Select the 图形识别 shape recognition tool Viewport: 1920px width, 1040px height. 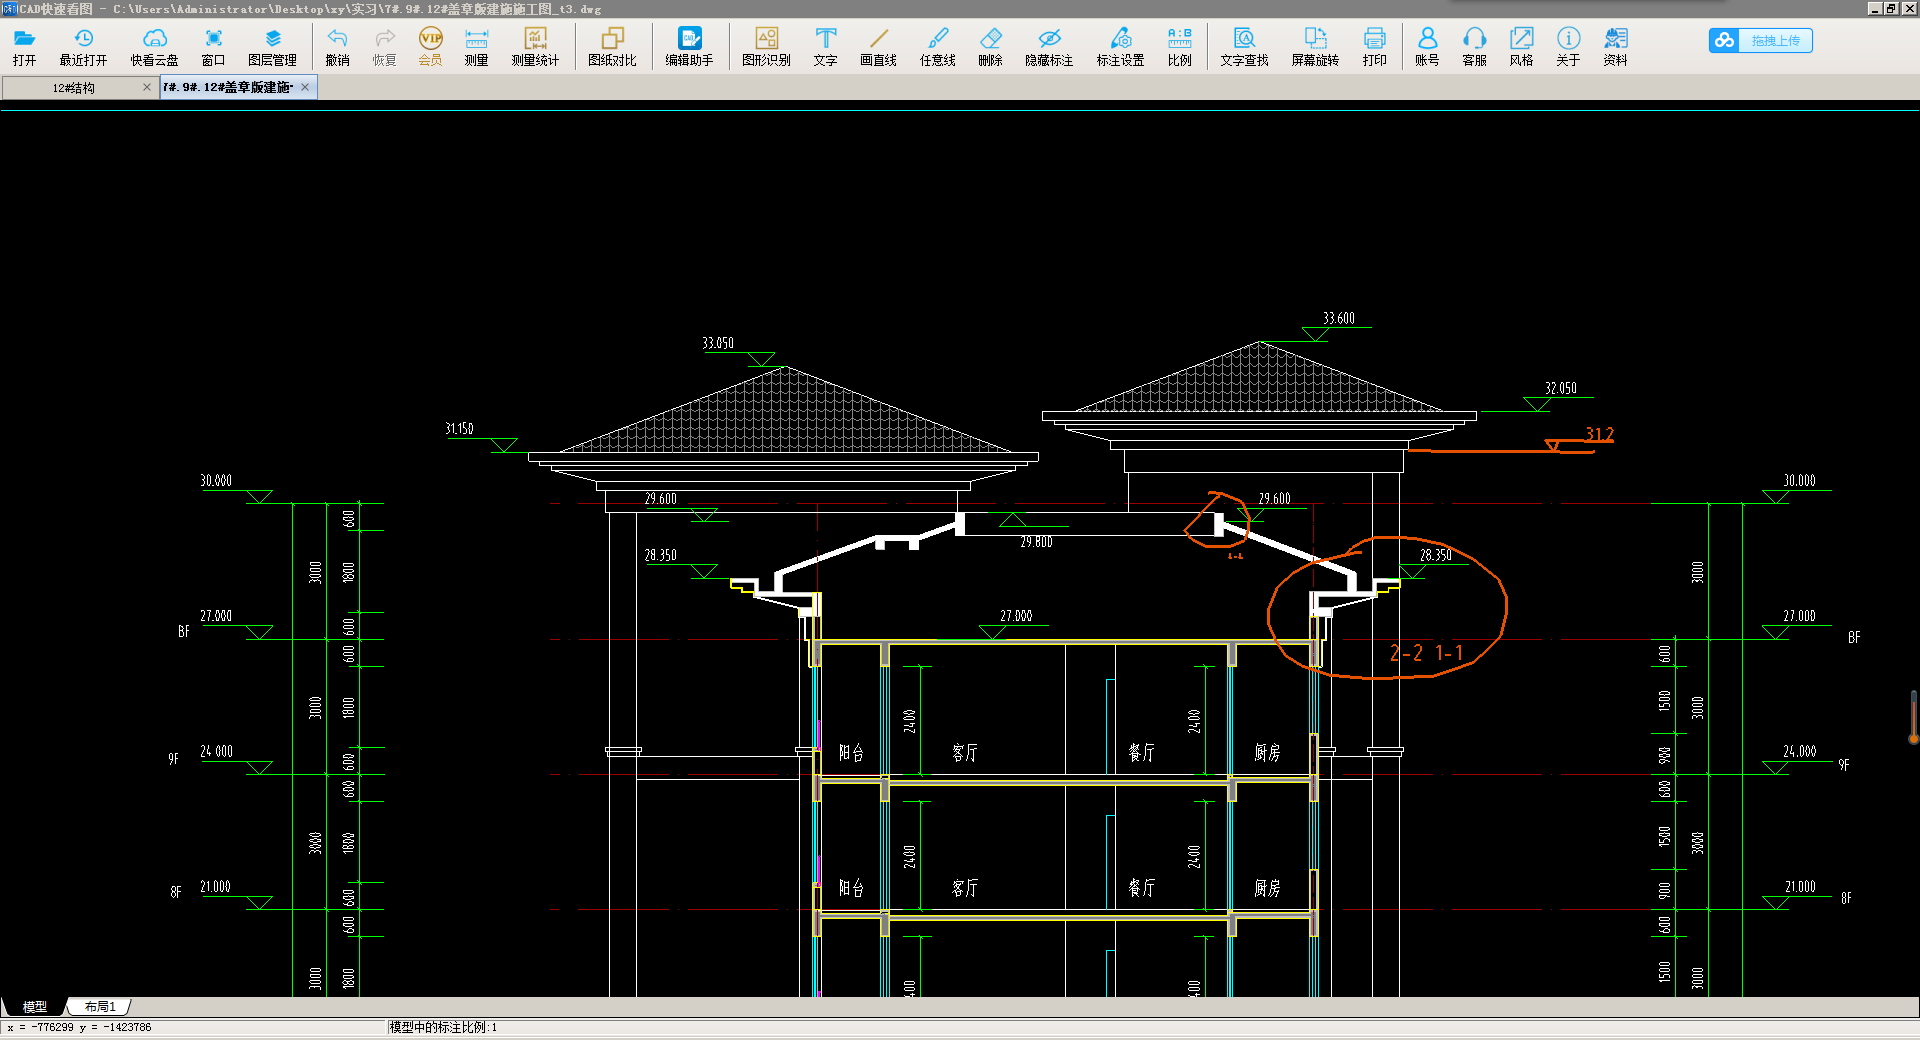tap(766, 47)
